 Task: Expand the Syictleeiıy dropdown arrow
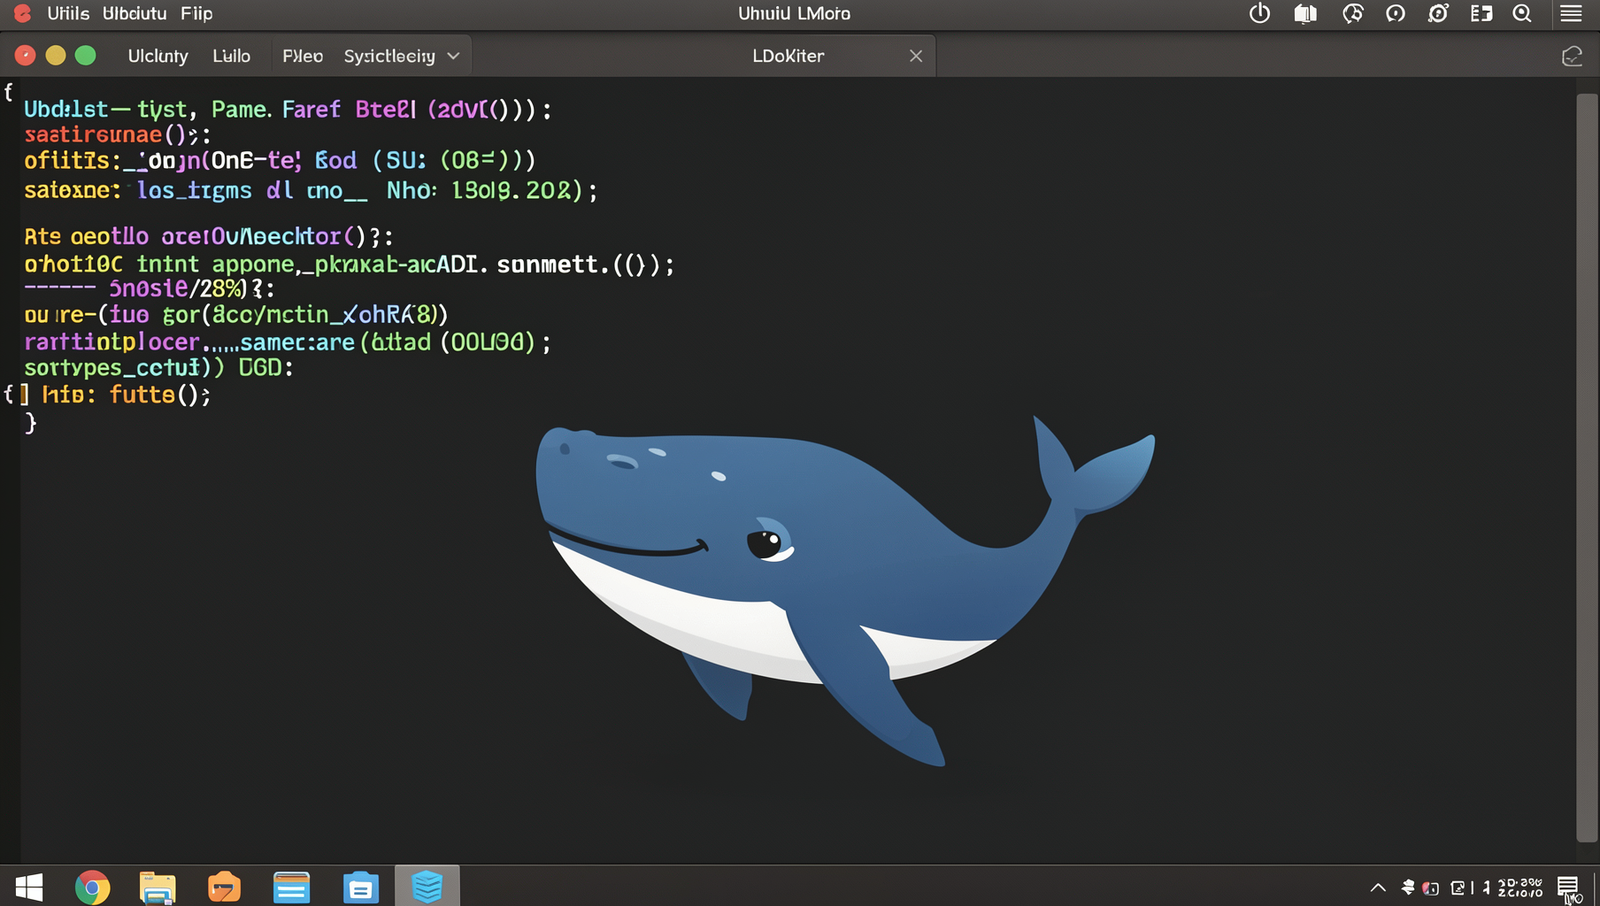tap(453, 56)
